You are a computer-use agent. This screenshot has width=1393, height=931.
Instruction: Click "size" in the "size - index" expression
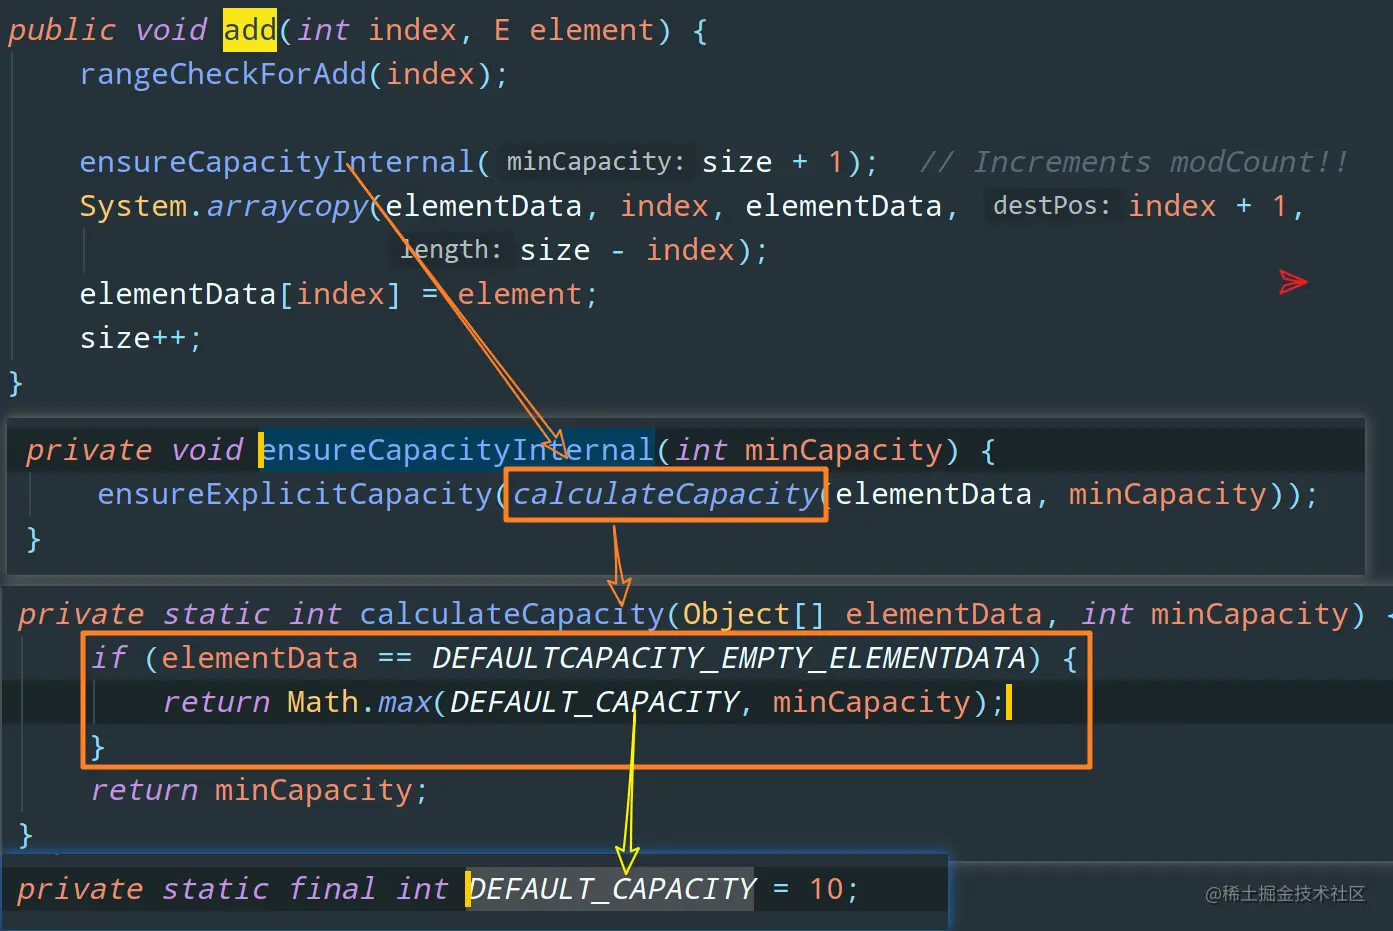pos(555,250)
